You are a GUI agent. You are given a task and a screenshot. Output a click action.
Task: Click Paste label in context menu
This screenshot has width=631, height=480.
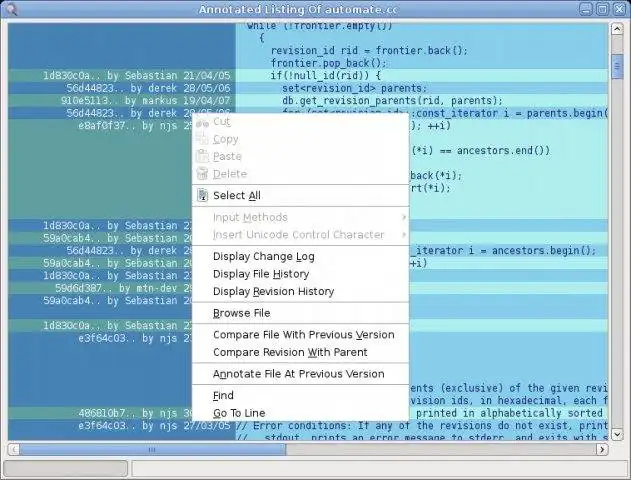click(x=227, y=157)
